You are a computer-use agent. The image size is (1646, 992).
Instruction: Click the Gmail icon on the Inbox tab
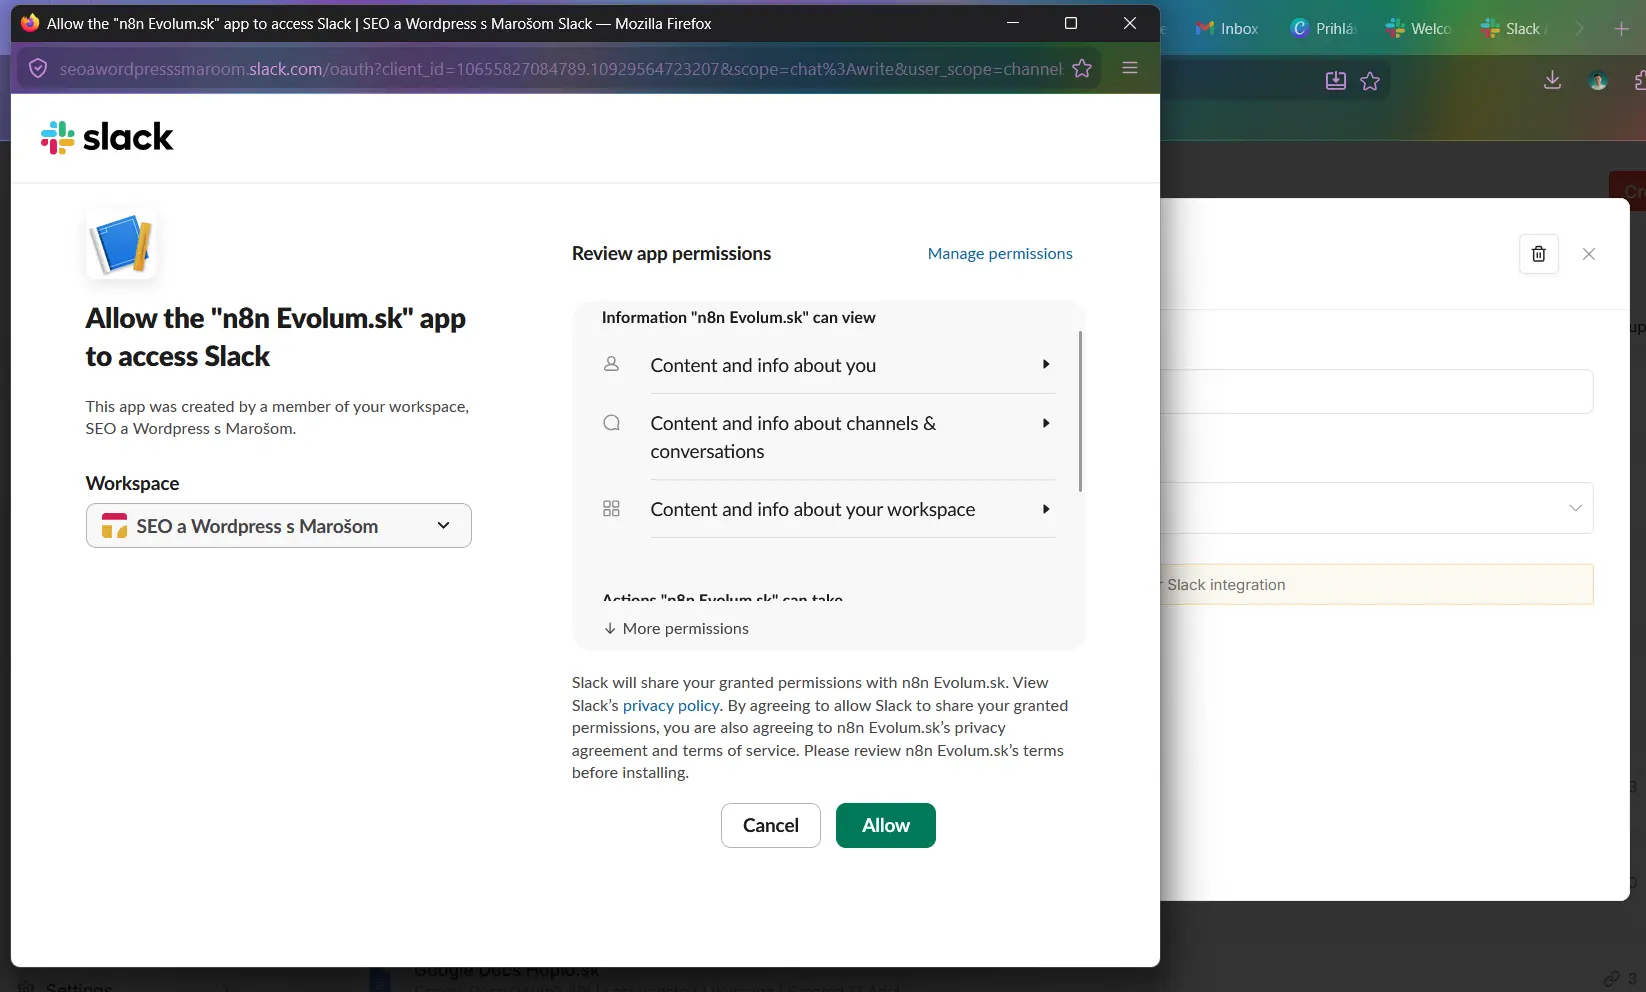click(1203, 28)
